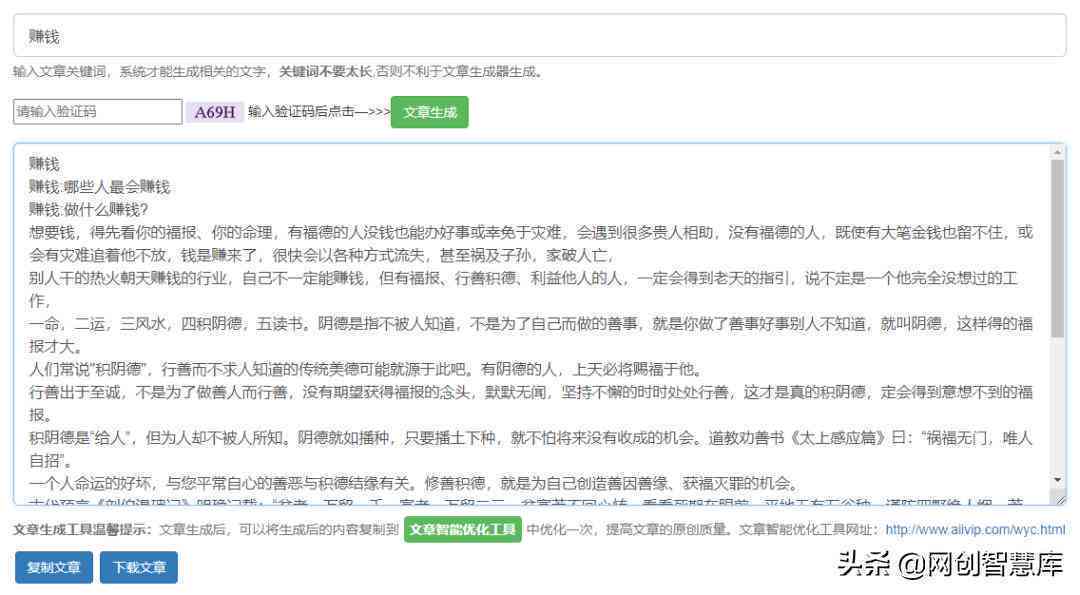This screenshot has height=595, width=1080.
Task: Click the paragraph starting 积阴德是"给人"
Action: pyautogui.click(x=531, y=448)
